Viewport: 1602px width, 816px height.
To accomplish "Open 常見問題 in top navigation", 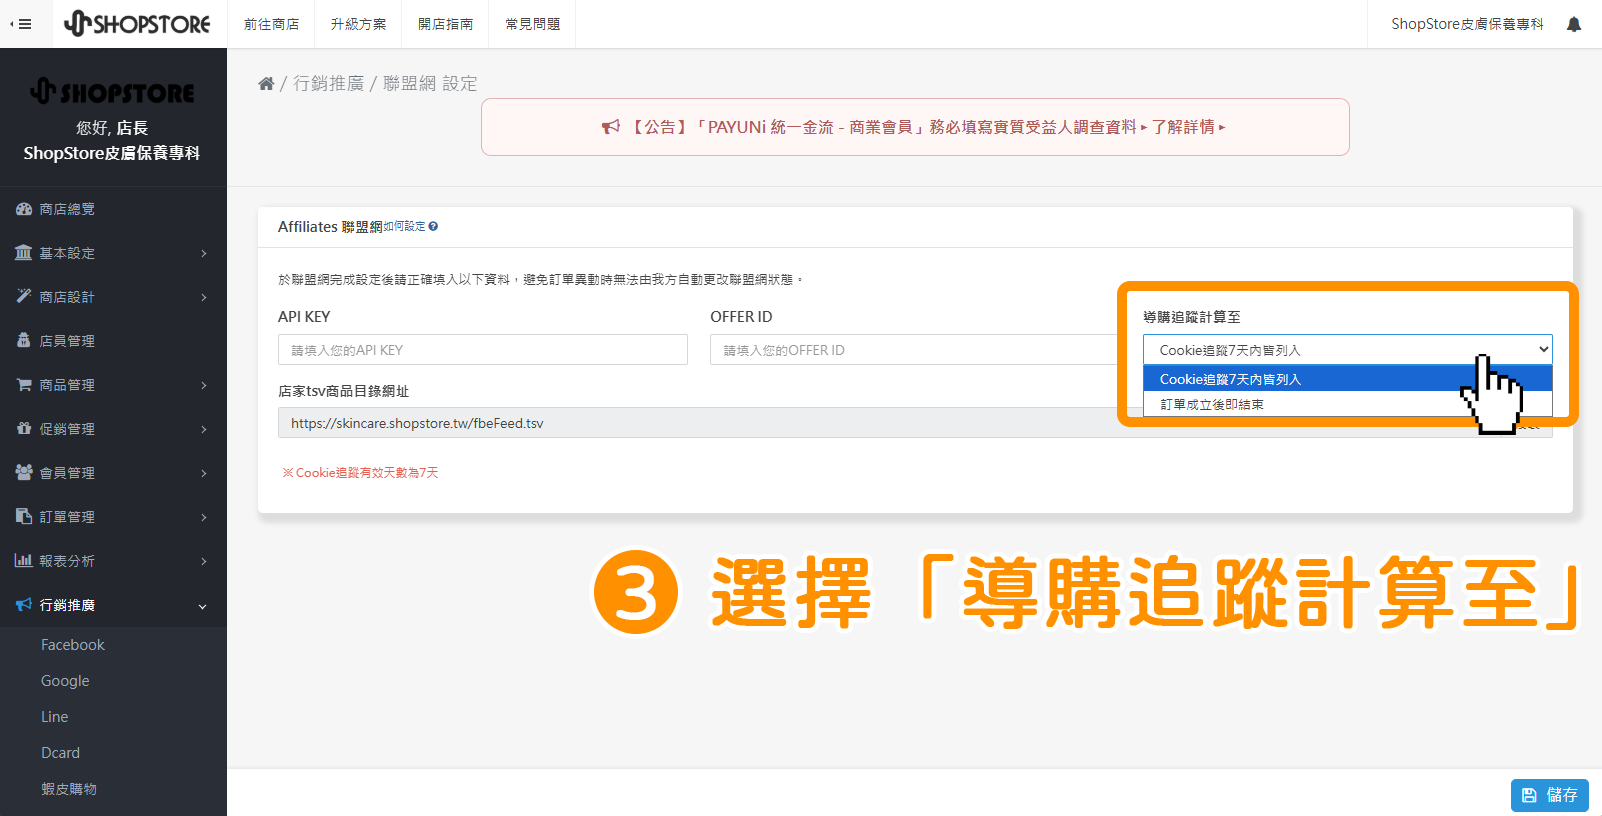I will point(532,24).
